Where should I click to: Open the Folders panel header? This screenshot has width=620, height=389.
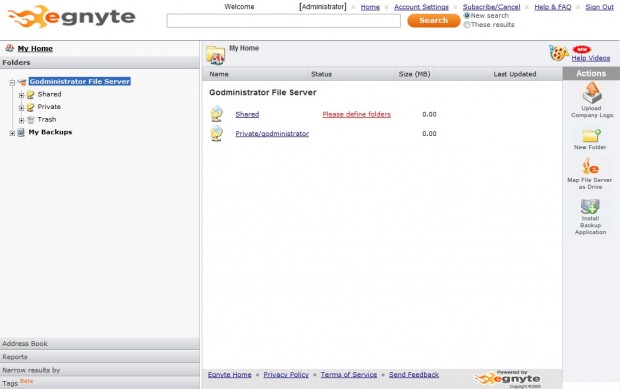[x=100, y=62]
